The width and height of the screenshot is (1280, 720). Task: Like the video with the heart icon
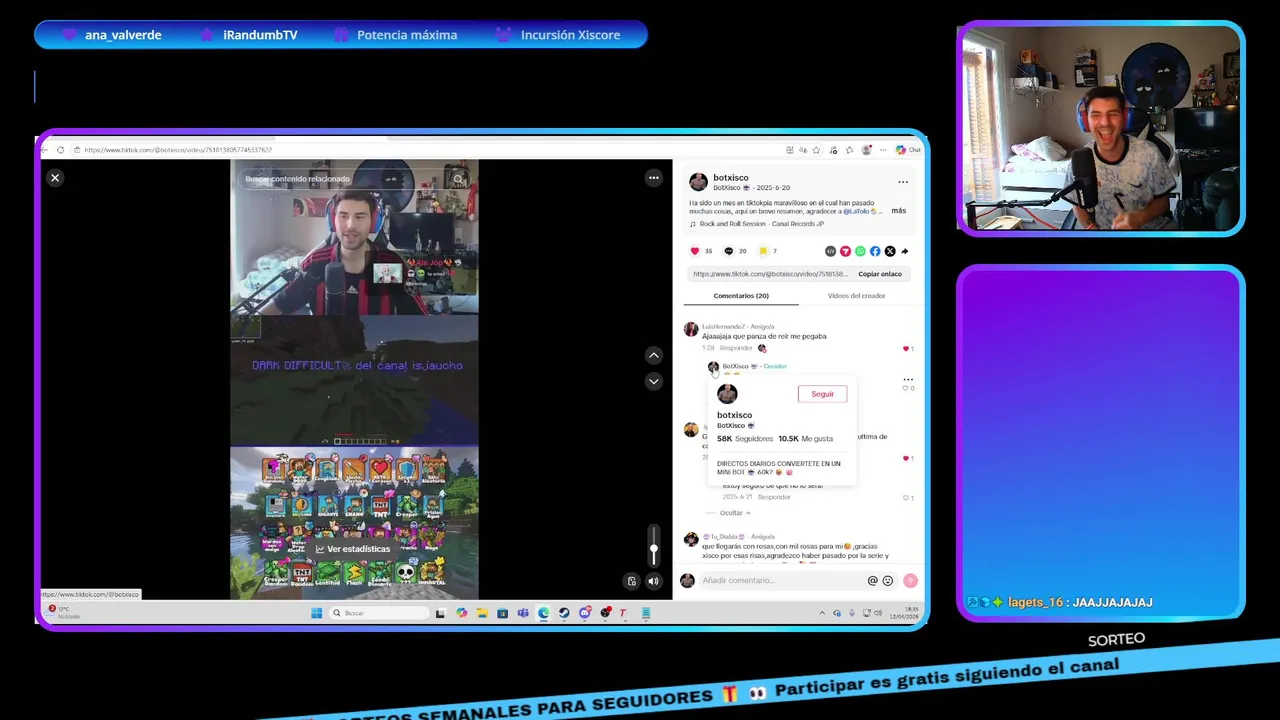pyautogui.click(x=695, y=251)
